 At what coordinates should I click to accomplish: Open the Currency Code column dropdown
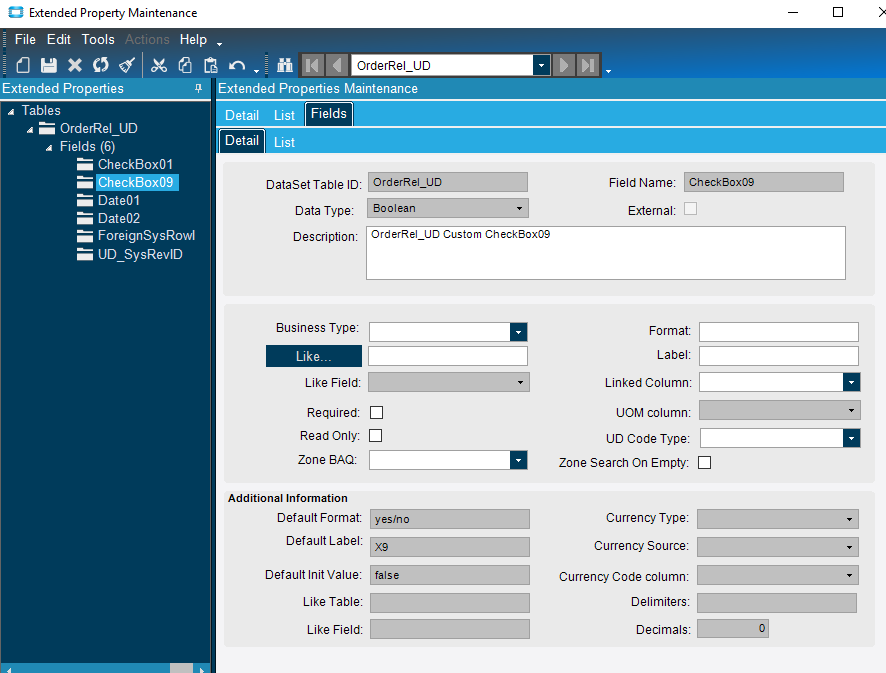click(x=849, y=575)
